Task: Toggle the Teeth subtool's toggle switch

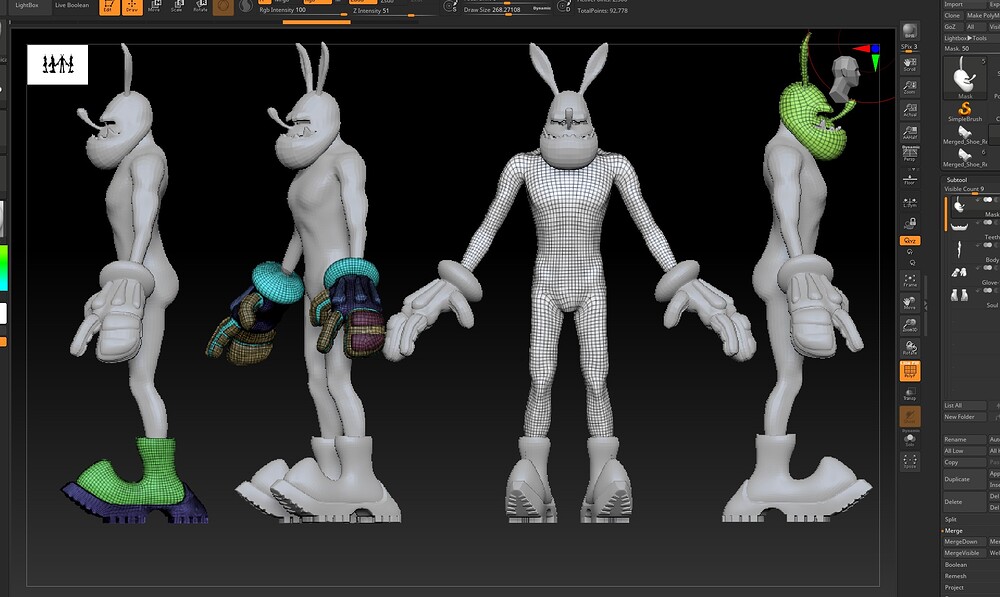Action: click(989, 223)
